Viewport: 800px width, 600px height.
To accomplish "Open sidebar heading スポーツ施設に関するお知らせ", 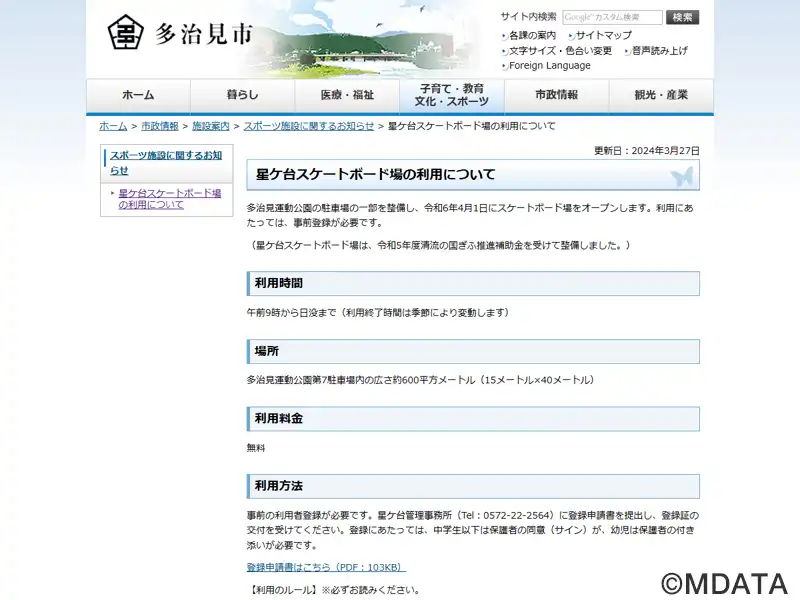I will click(166, 163).
